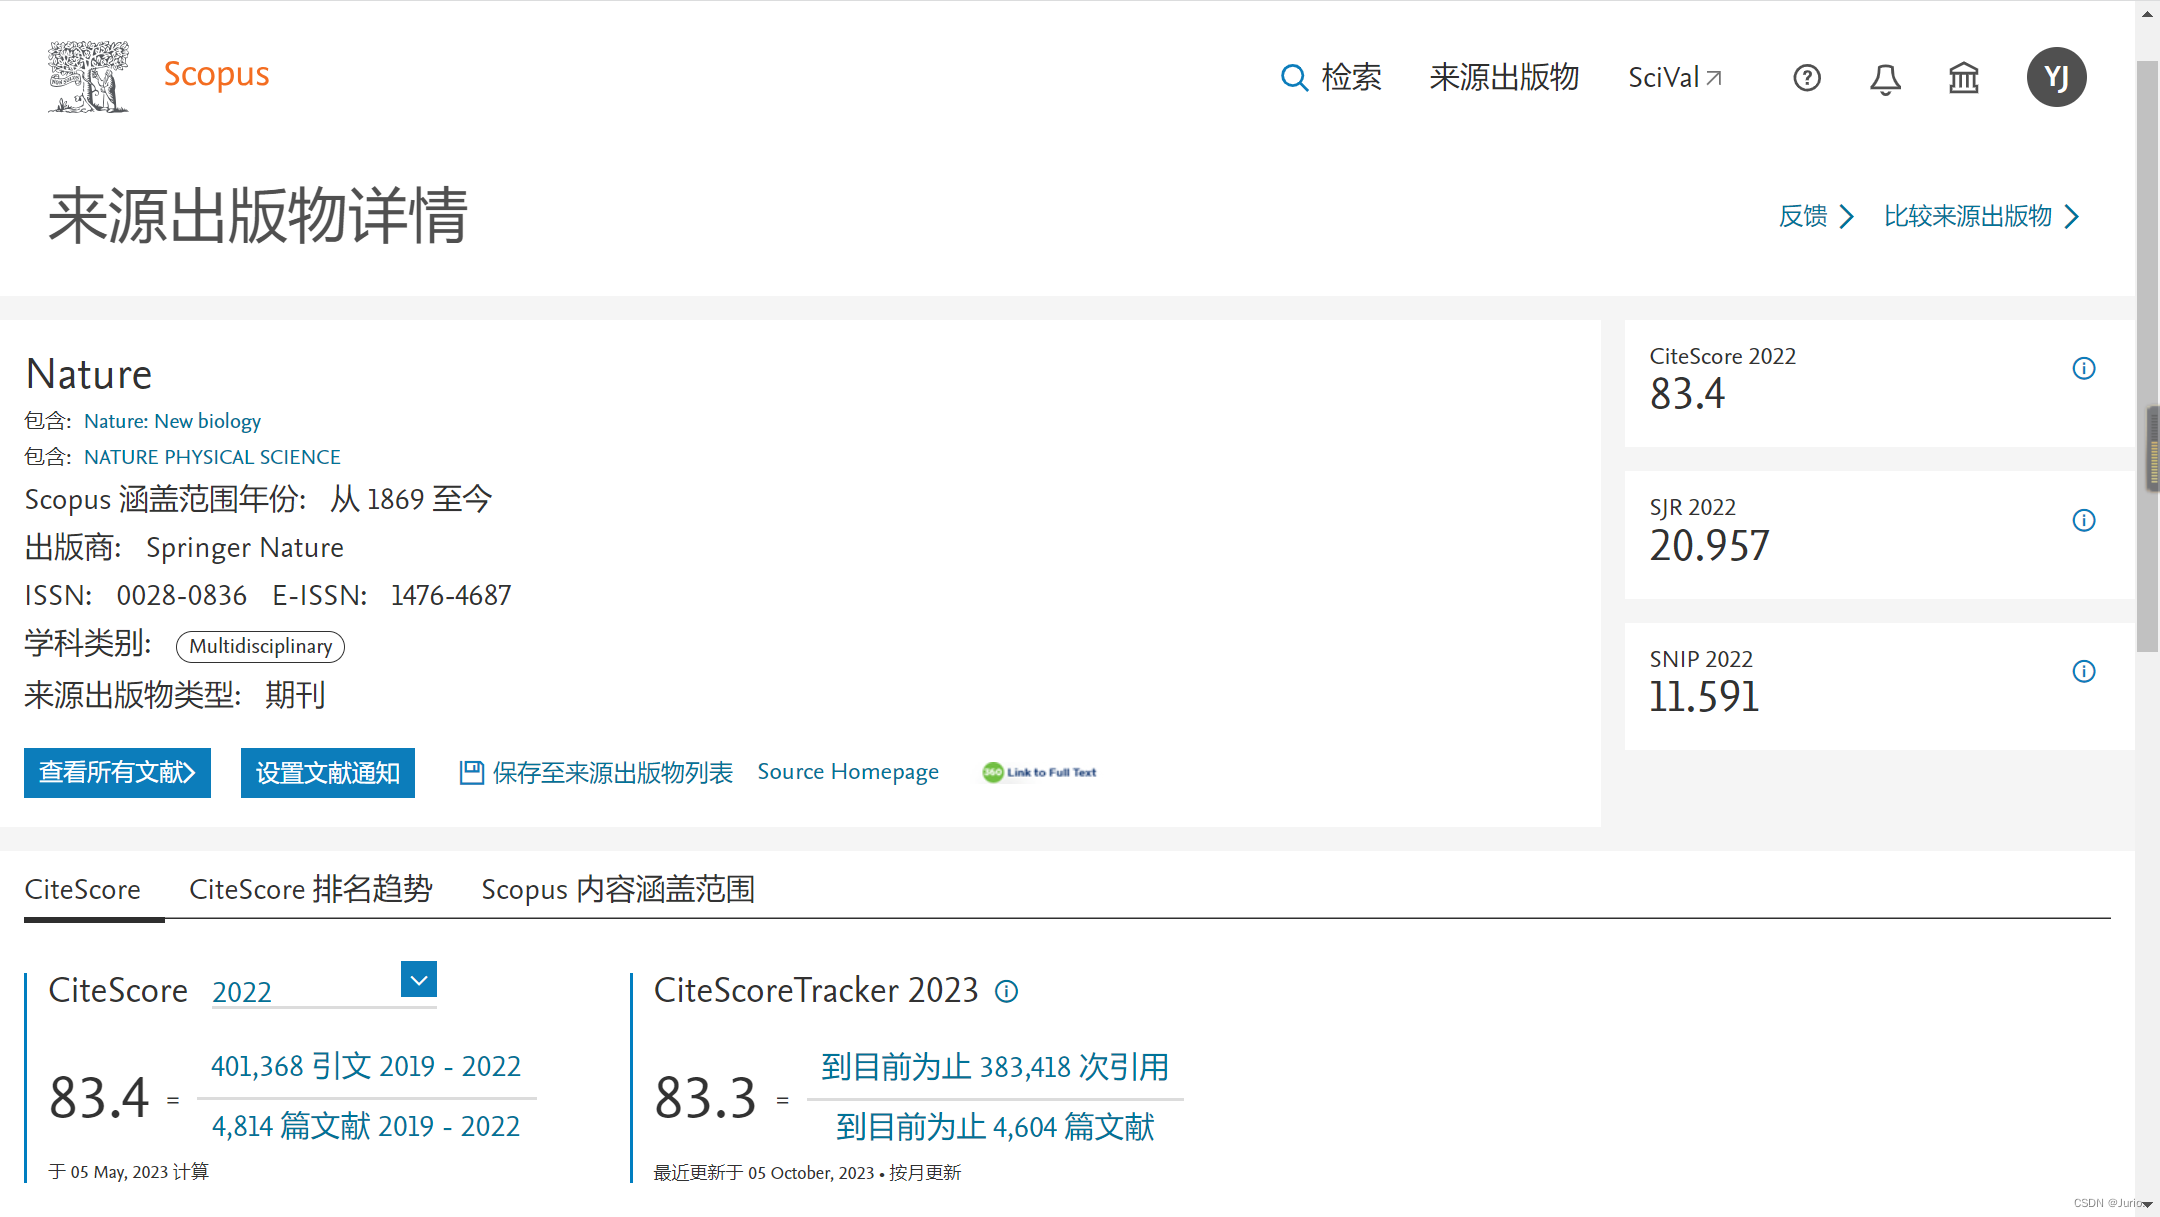Viewport: 2160px width, 1217px height.
Task: Click info icon next to CiteScoreTracker 2023
Action: [x=1006, y=991]
